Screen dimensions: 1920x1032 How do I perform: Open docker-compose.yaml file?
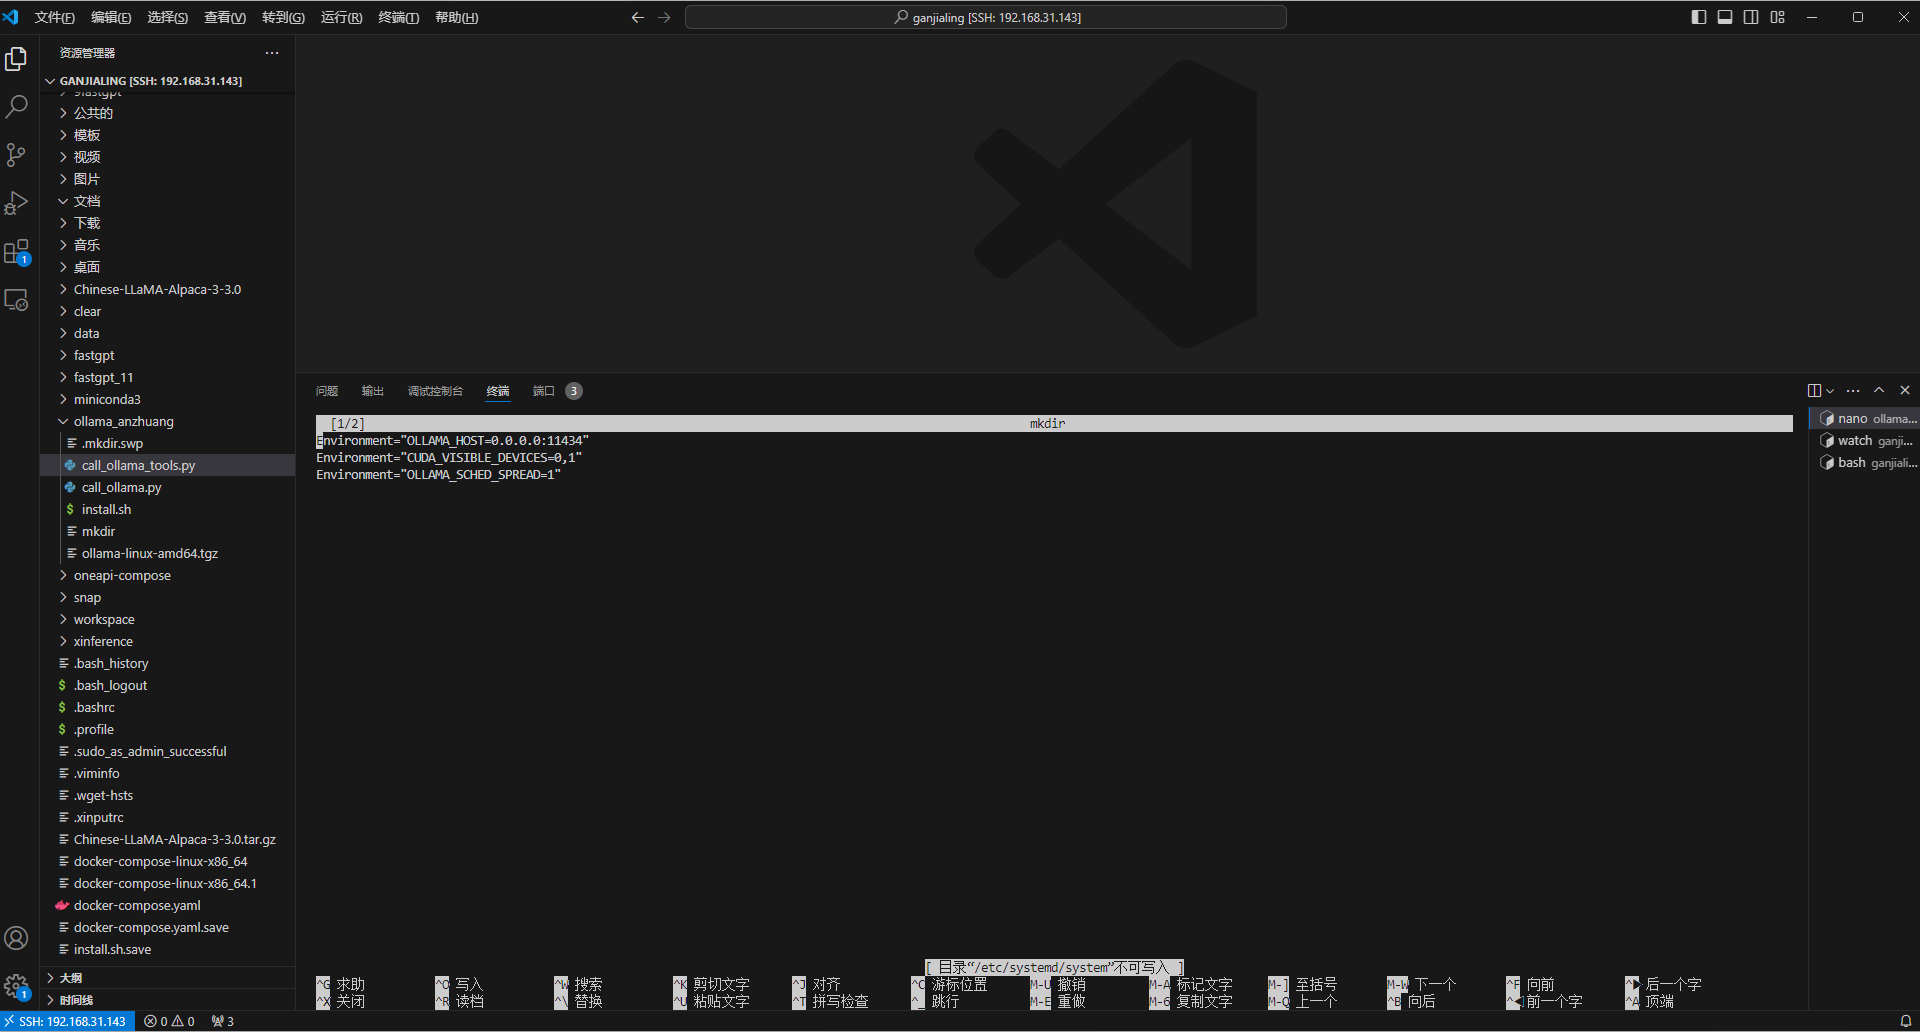coord(167,905)
